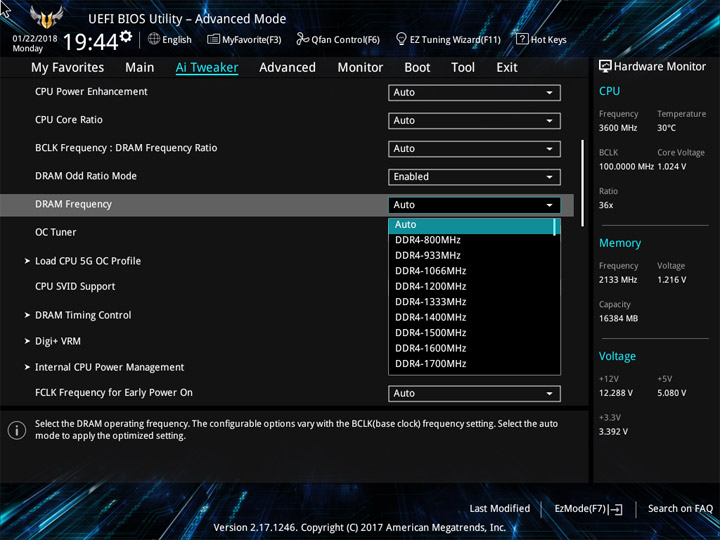Image resolution: width=720 pixels, height=540 pixels.
Task: Open the Boot tab
Action: (417, 68)
